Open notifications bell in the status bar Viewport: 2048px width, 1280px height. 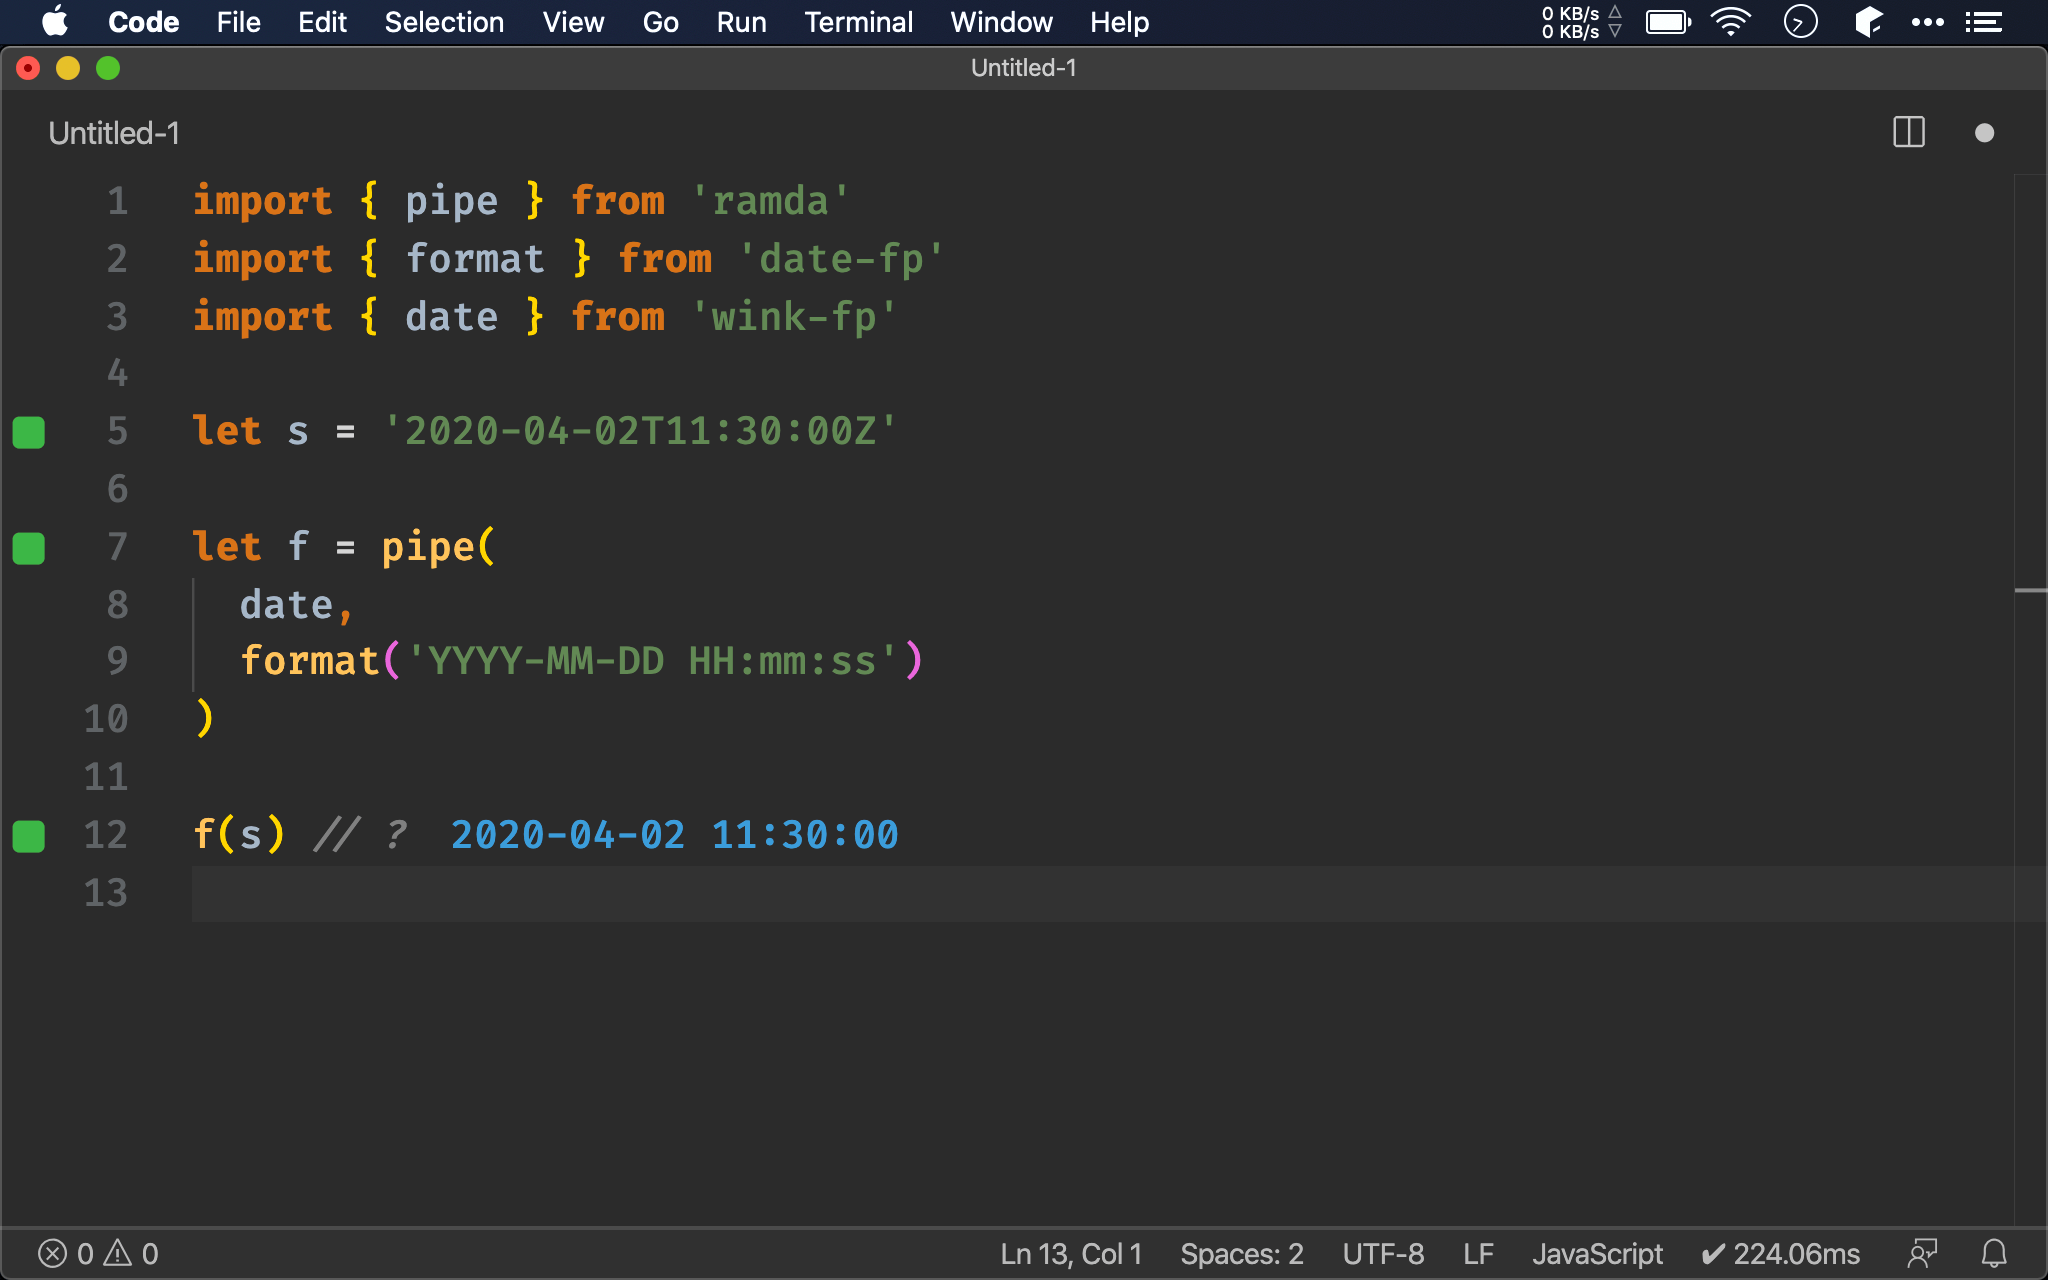pos(1994,1254)
